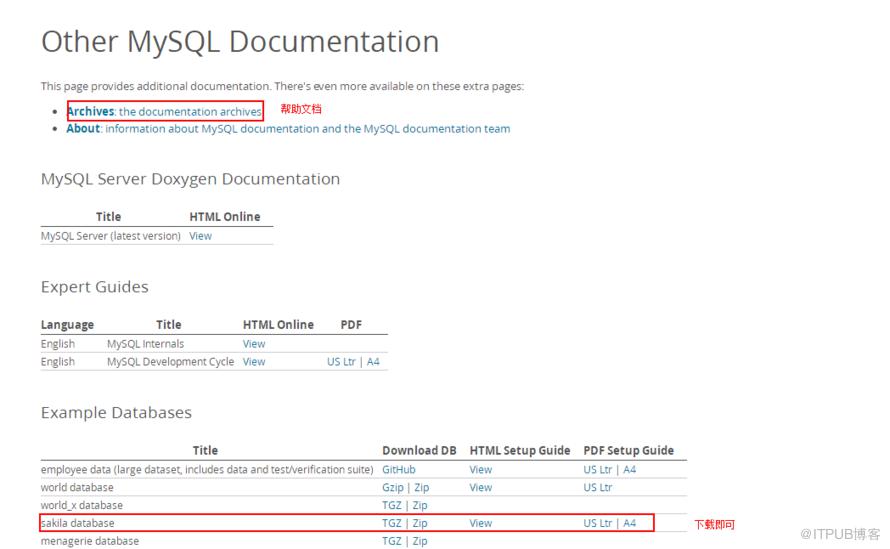The image size is (890, 549).
Task: View MySQL Development Cycle HTML online
Action: coord(254,362)
